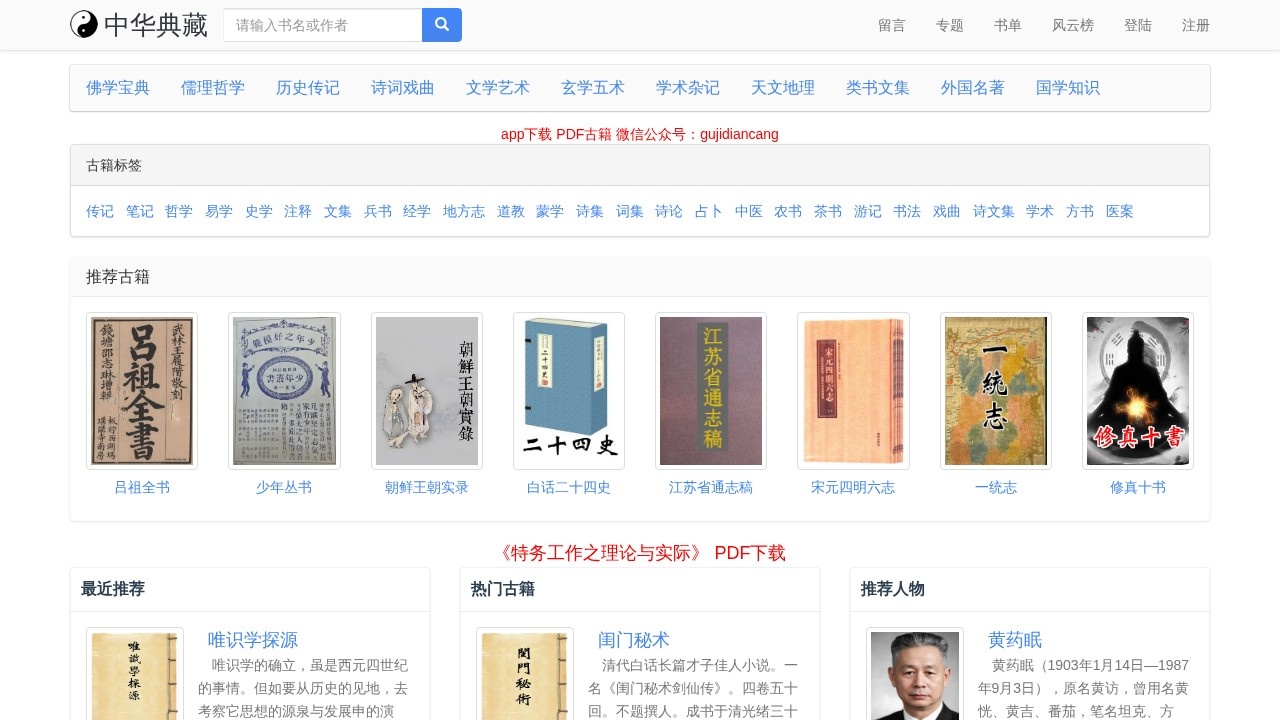Screen dimensions: 1280x720
Task: Click the search magnifier icon
Action: tap(442, 25)
